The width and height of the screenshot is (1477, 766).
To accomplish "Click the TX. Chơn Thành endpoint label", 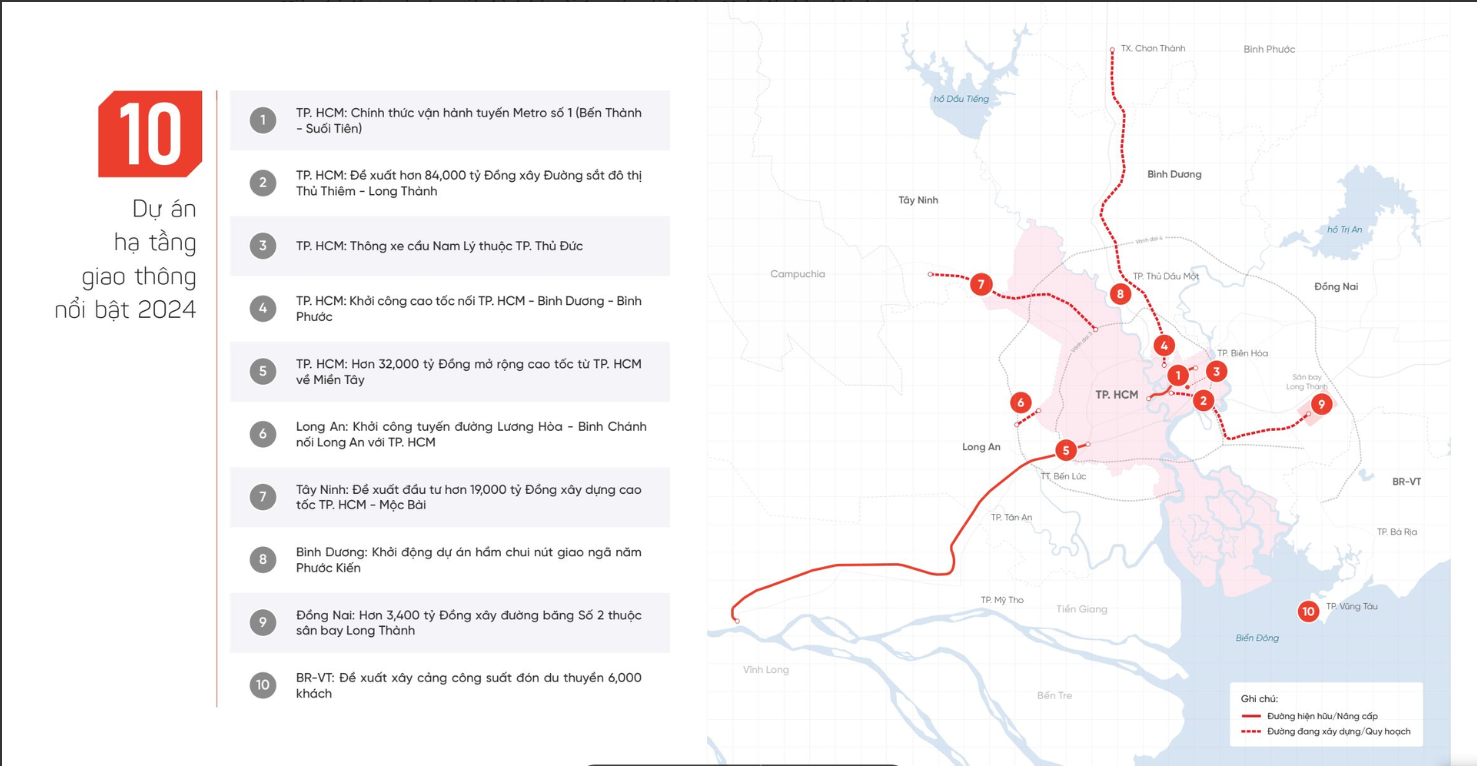I will pos(1152,48).
